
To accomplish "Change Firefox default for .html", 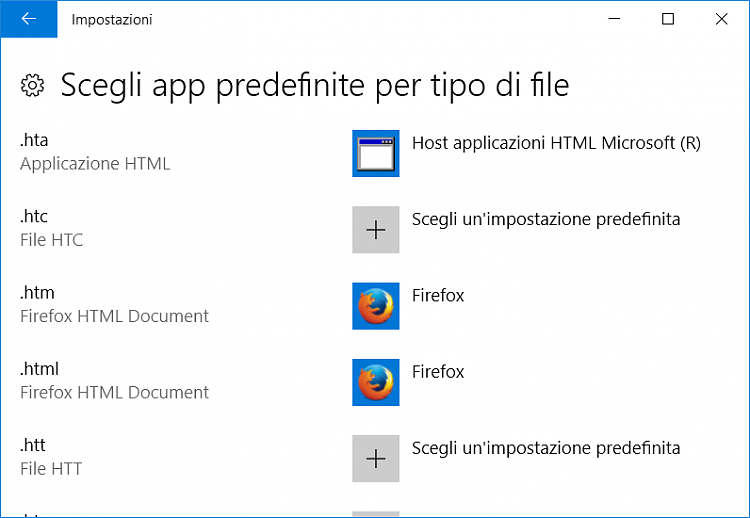I will 438,372.
